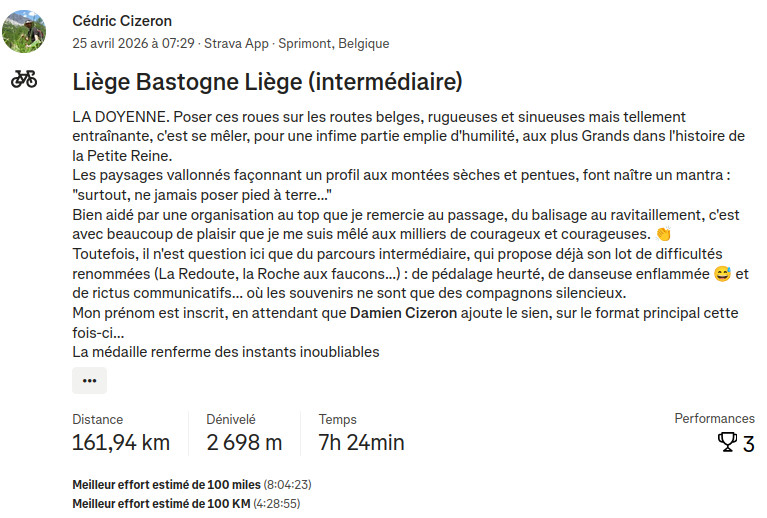Click the Temps value 7h 24min
This screenshot has height=518, width=767.
tap(361, 443)
